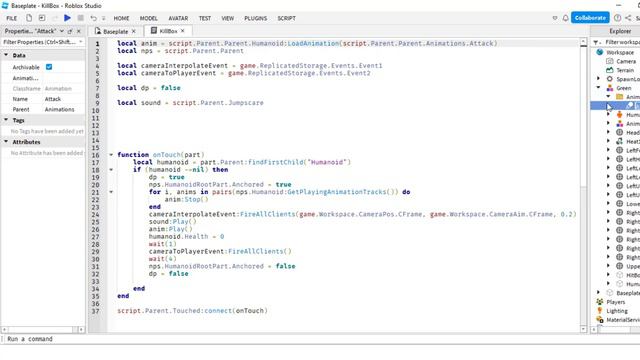Expand the Baseplate tree node
The image size is (640, 360).
[x=599, y=292]
